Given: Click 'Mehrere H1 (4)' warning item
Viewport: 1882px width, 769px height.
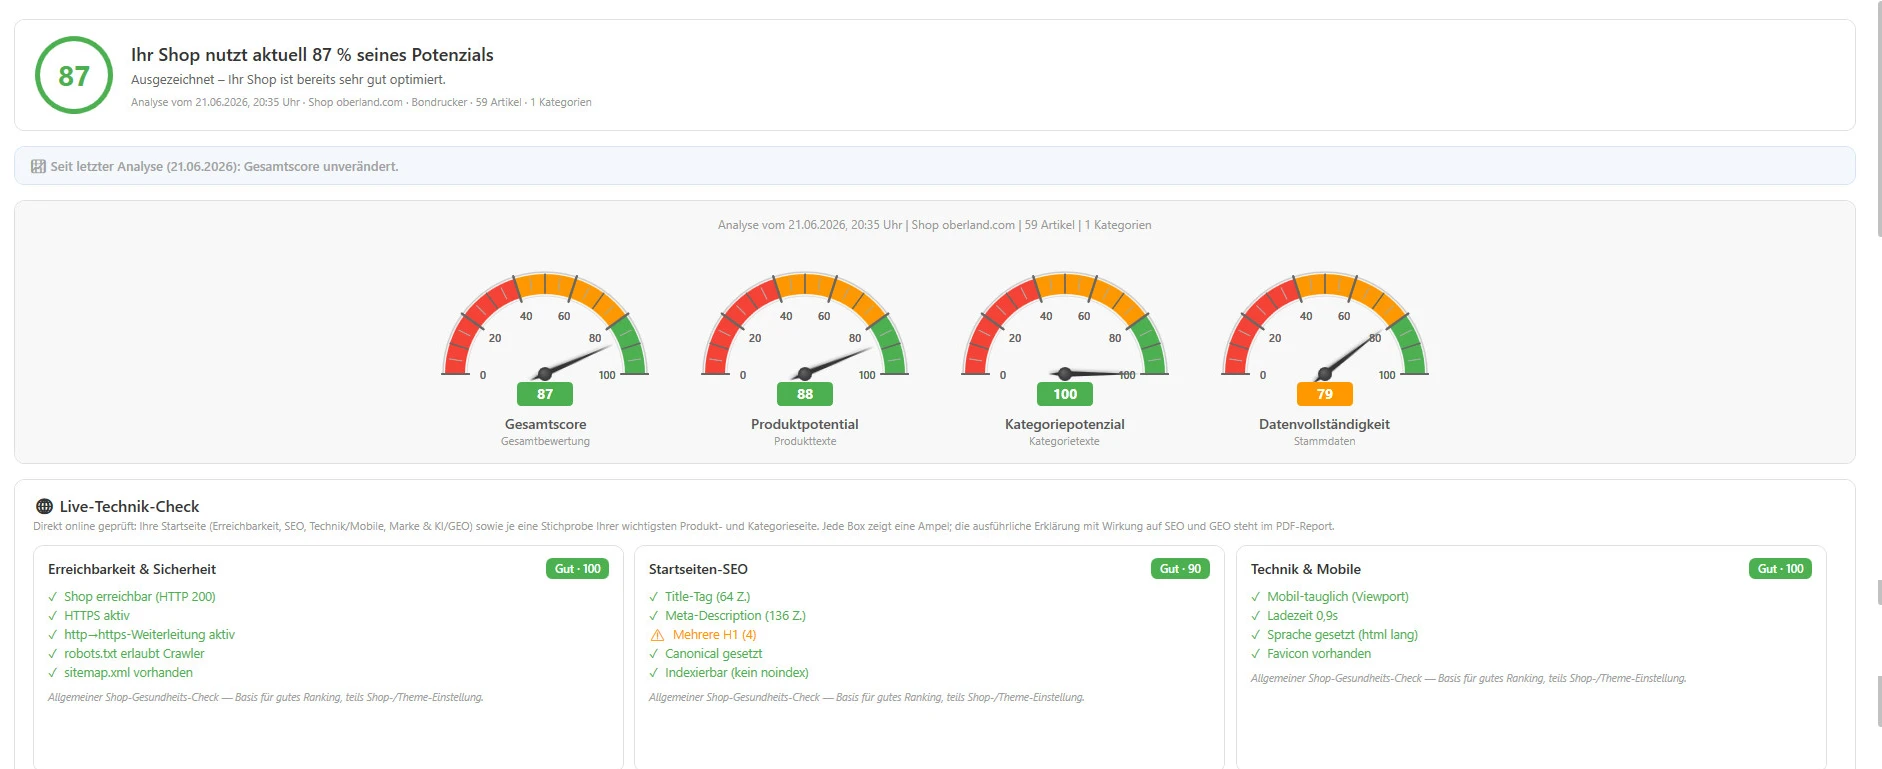Looking at the screenshot, I should (x=714, y=635).
